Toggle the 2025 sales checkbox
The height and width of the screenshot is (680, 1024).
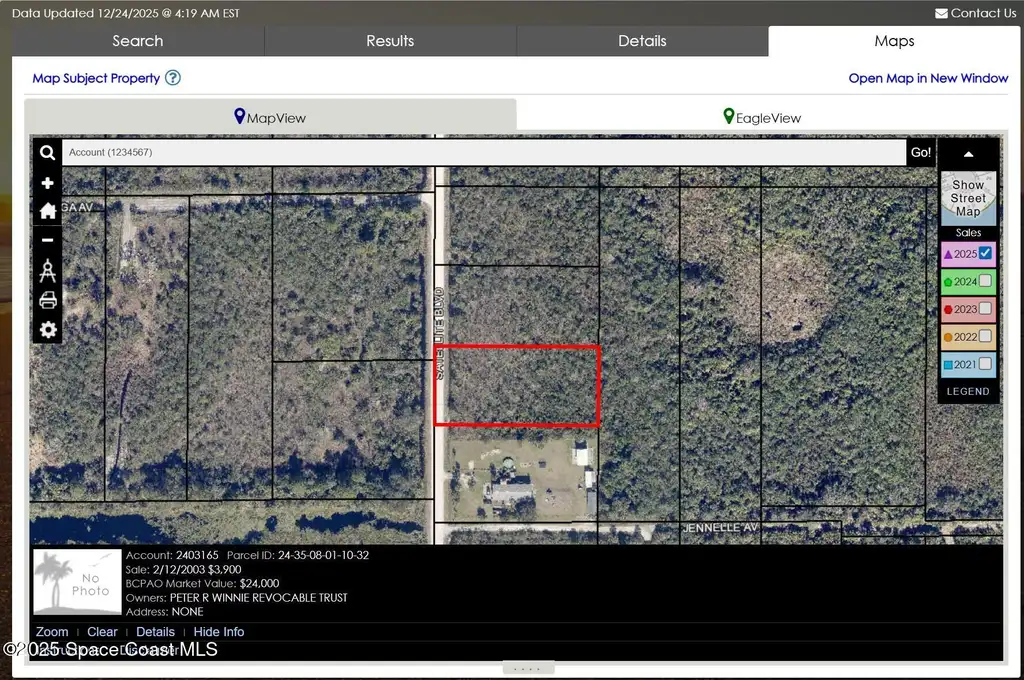(x=985, y=253)
